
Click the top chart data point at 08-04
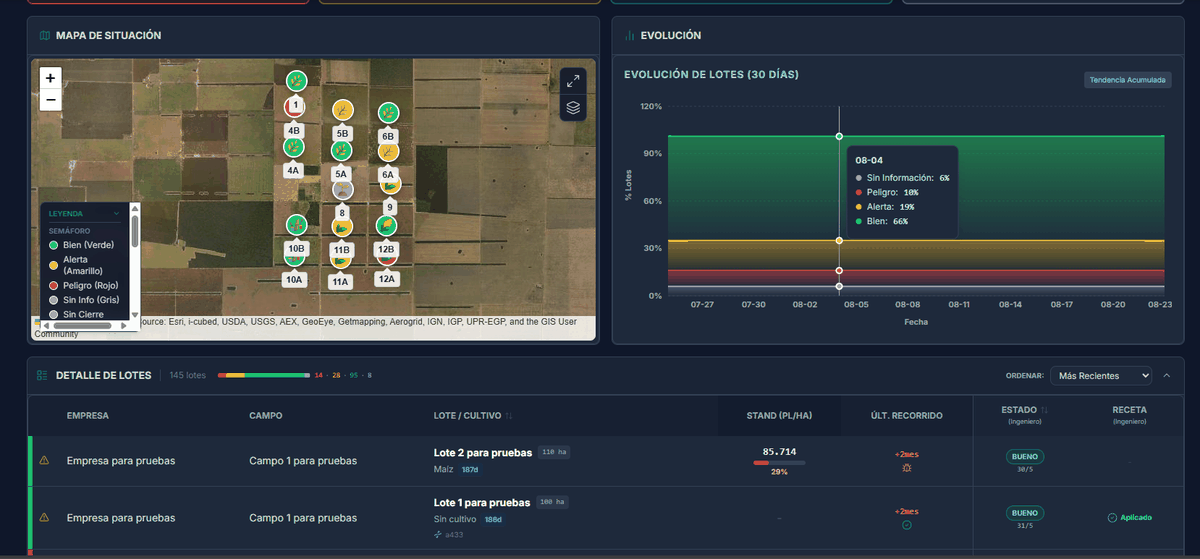(839, 136)
